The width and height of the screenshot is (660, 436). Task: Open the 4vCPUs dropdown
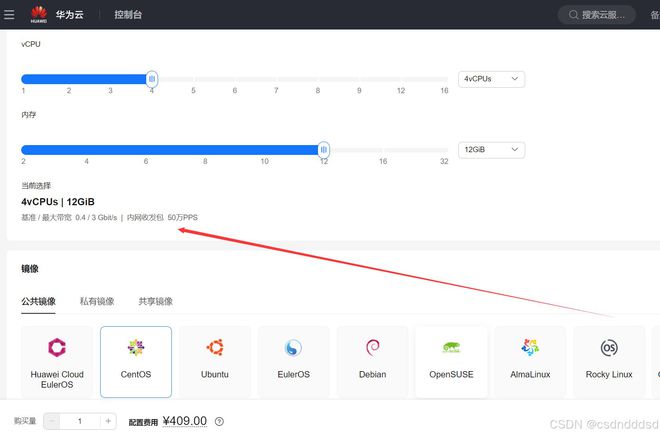tap(491, 79)
